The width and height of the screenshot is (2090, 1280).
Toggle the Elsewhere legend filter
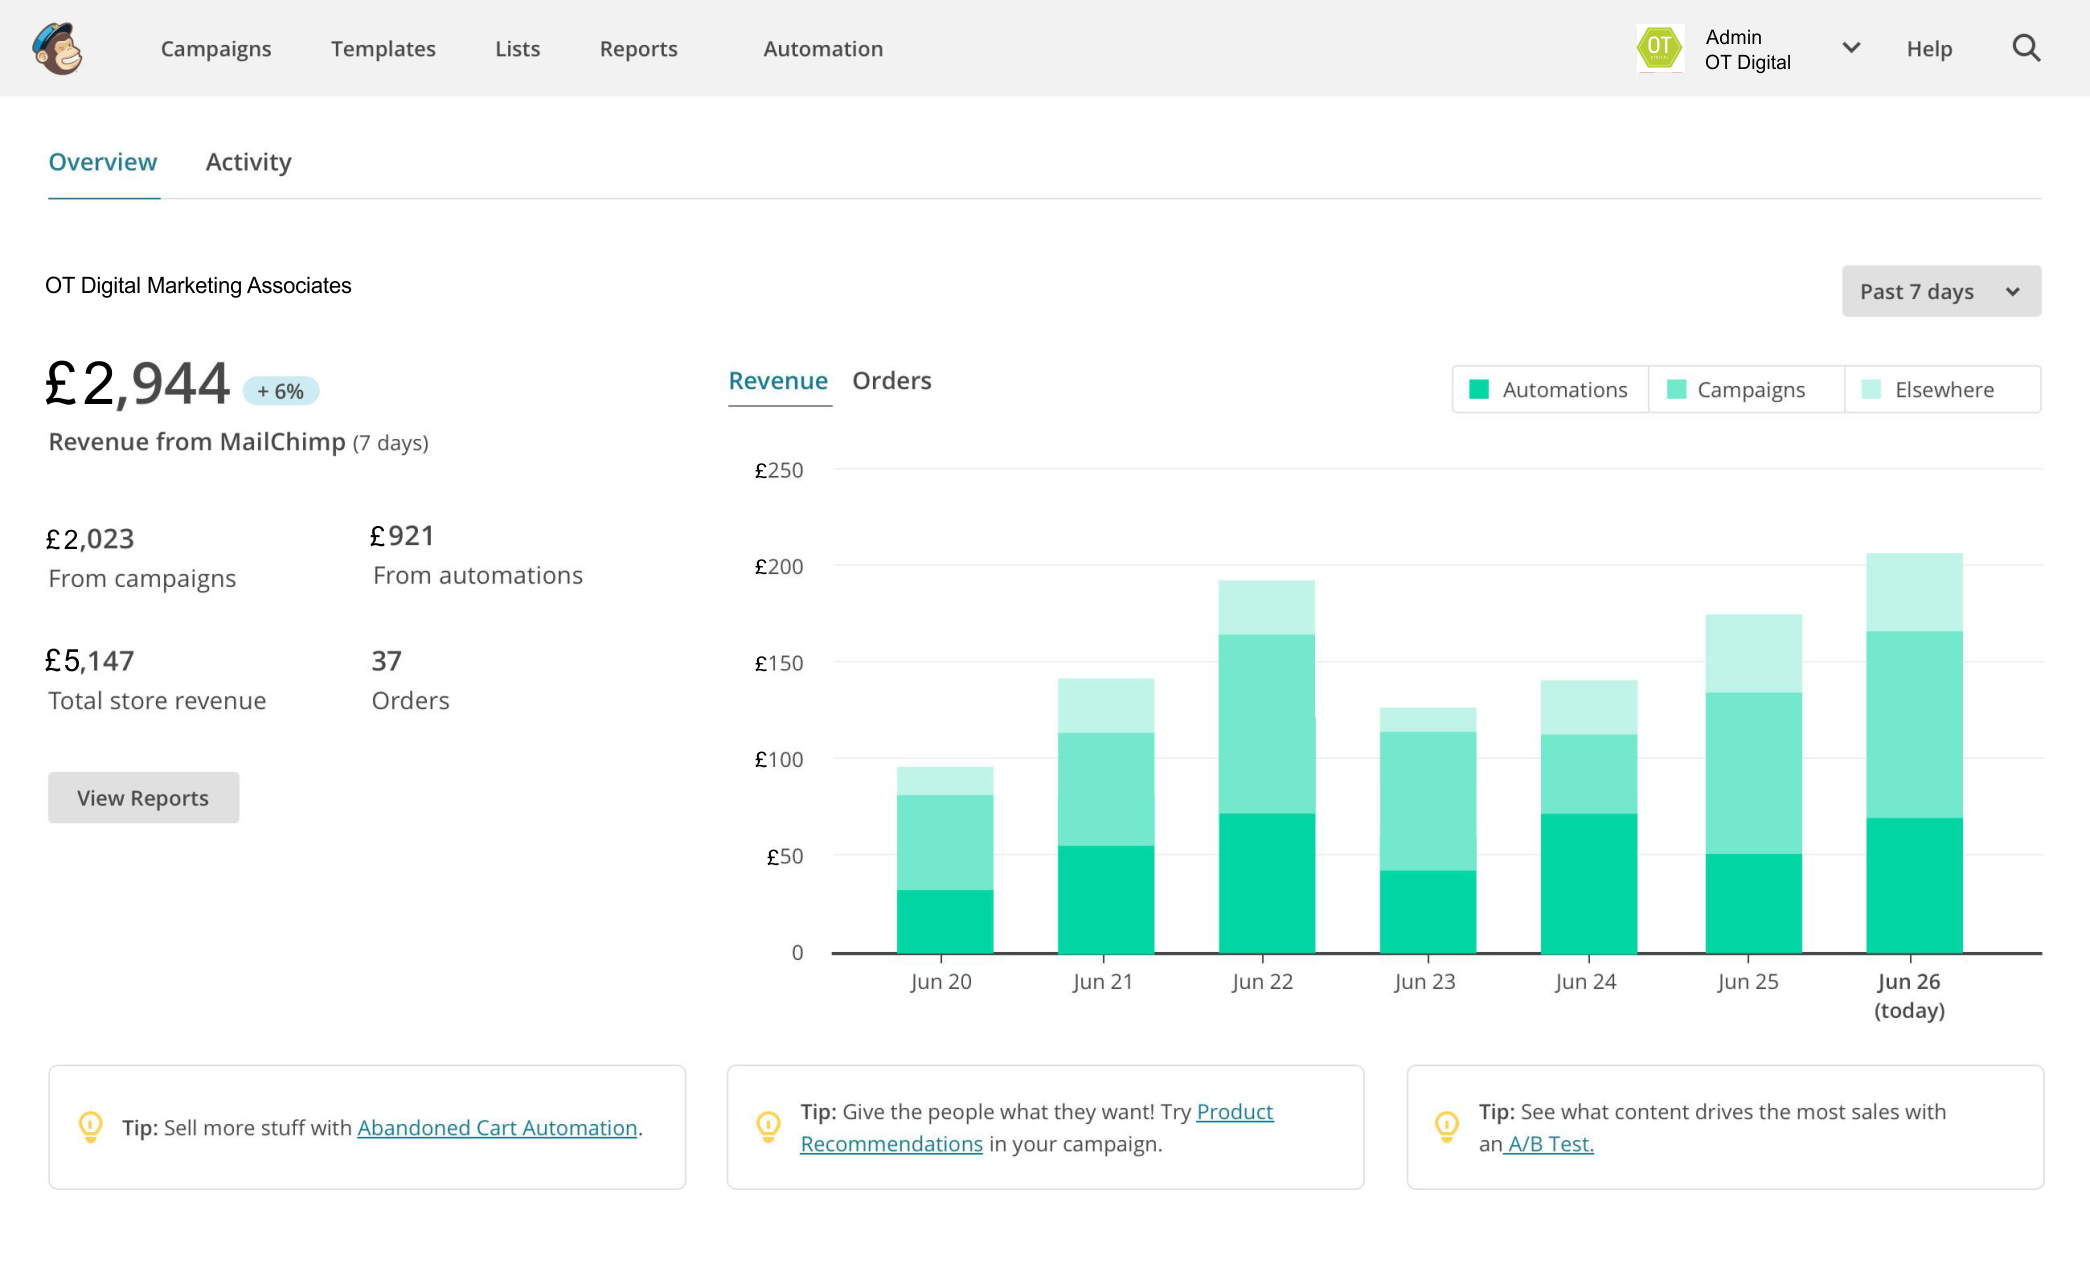(x=1943, y=390)
